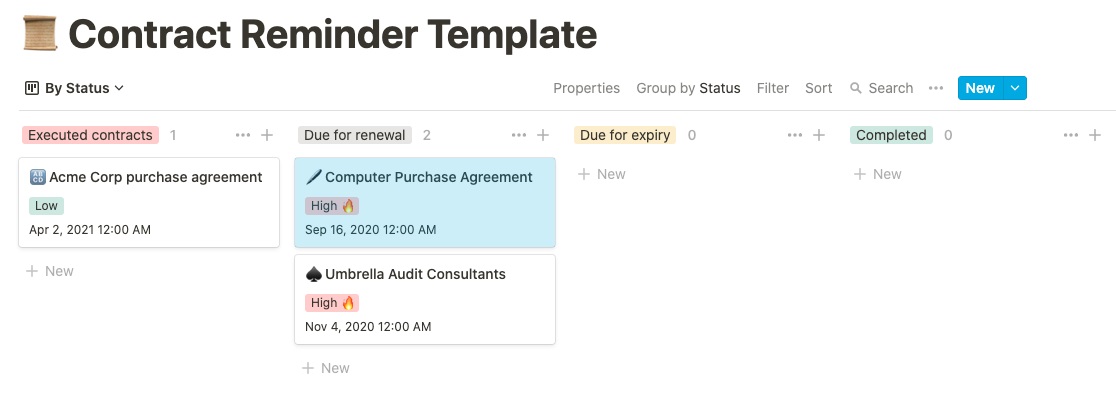Click the Search magnifier icon
The image size is (1116, 396).
[856, 88]
